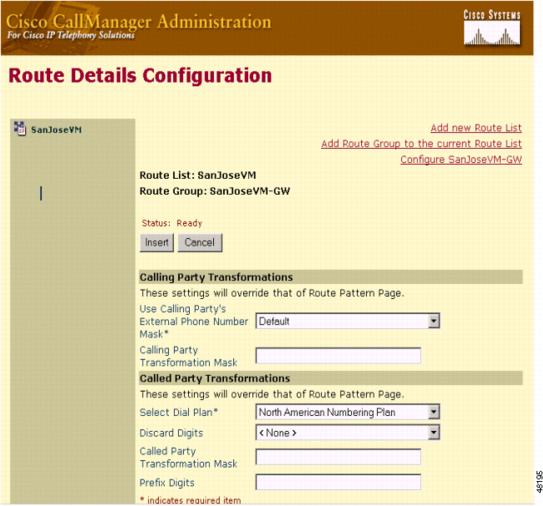
Task: Click the Select Dial Plan label
Action: pyautogui.click(x=178, y=412)
